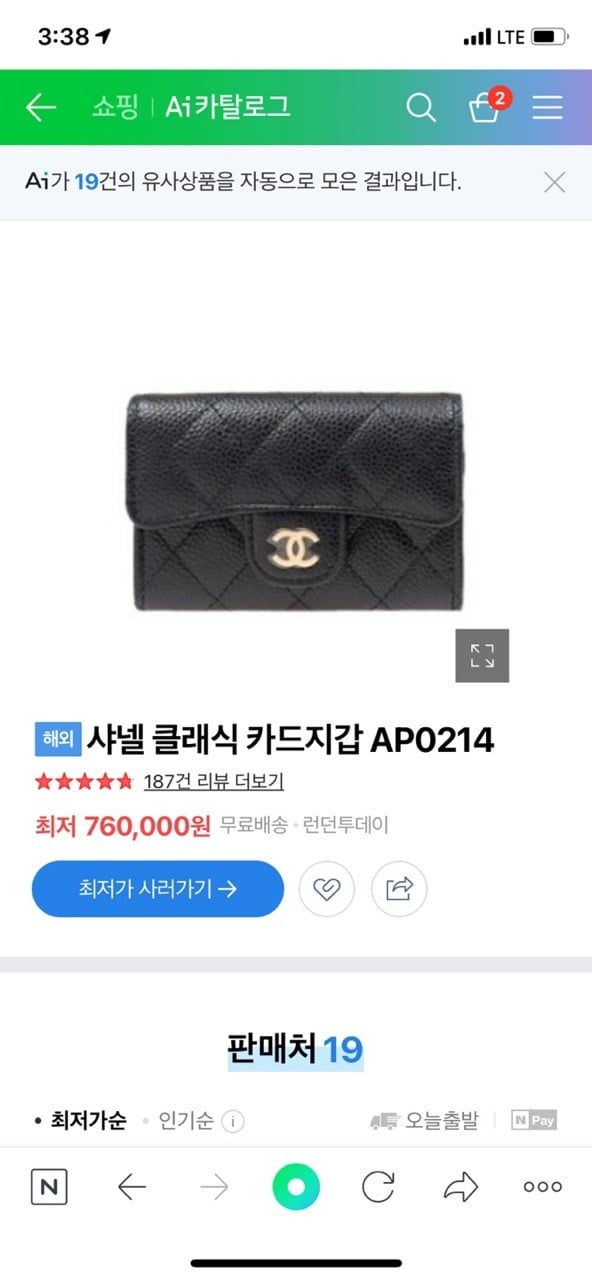Expand product image to fullscreen
The width and height of the screenshot is (592, 1280).
(x=482, y=656)
